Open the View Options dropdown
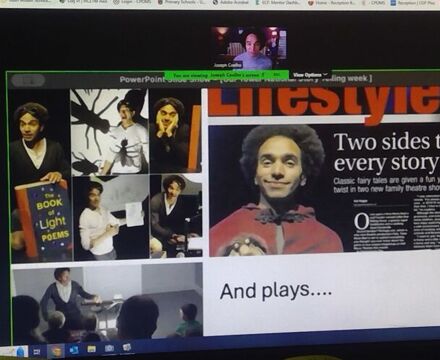This screenshot has height=360, width=440. click(x=310, y=75)
